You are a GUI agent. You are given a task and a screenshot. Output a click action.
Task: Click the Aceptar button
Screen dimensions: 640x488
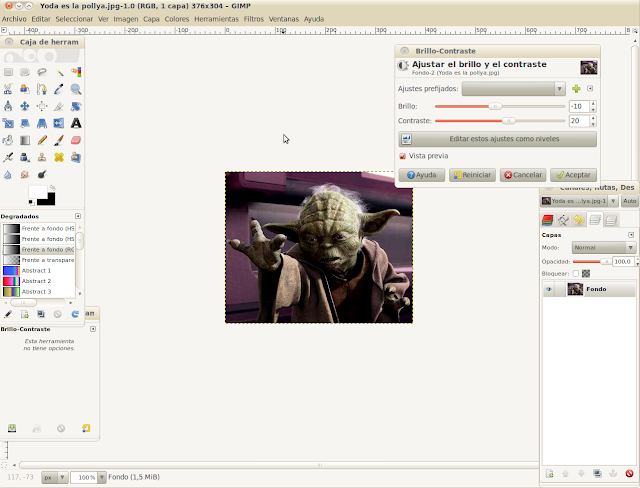pyautogui.click(x=573, y=175)
